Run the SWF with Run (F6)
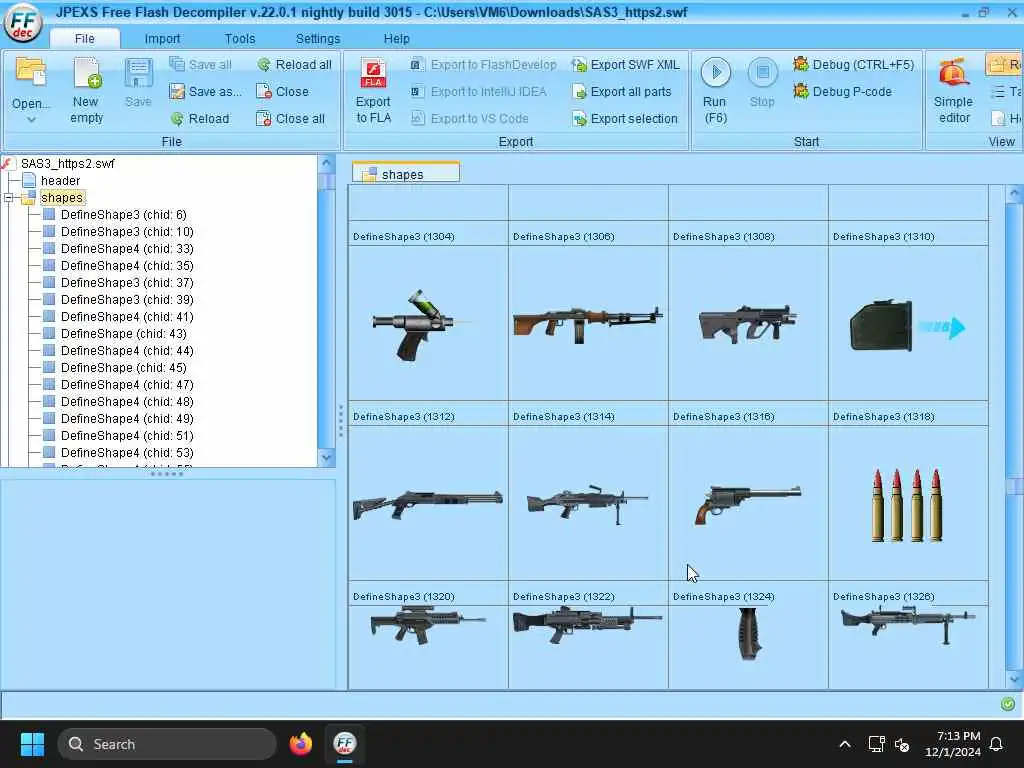 [715, 91]
